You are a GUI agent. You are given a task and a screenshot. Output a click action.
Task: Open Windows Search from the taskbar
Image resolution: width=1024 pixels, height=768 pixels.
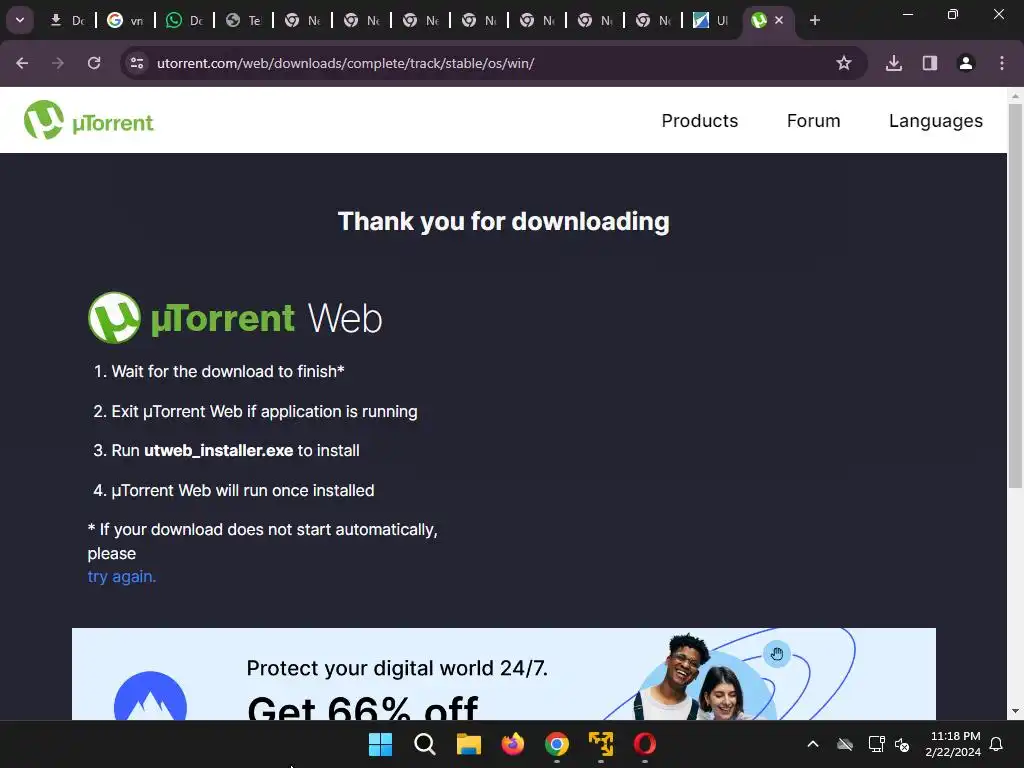click(x=424, y=744)
